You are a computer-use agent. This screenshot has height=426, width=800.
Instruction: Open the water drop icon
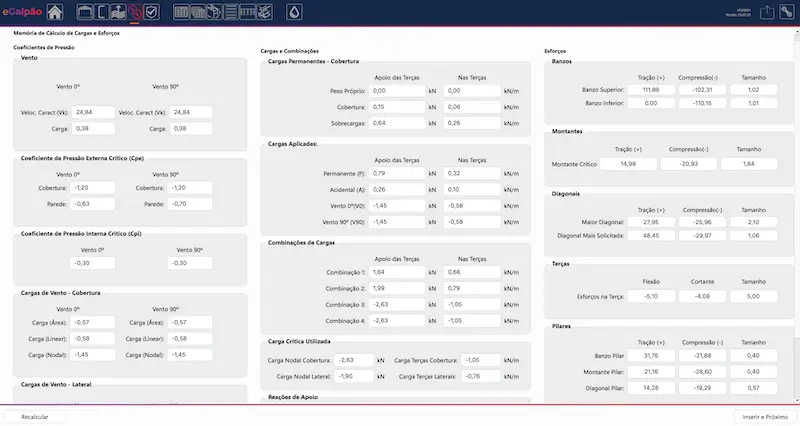(293, 12)
